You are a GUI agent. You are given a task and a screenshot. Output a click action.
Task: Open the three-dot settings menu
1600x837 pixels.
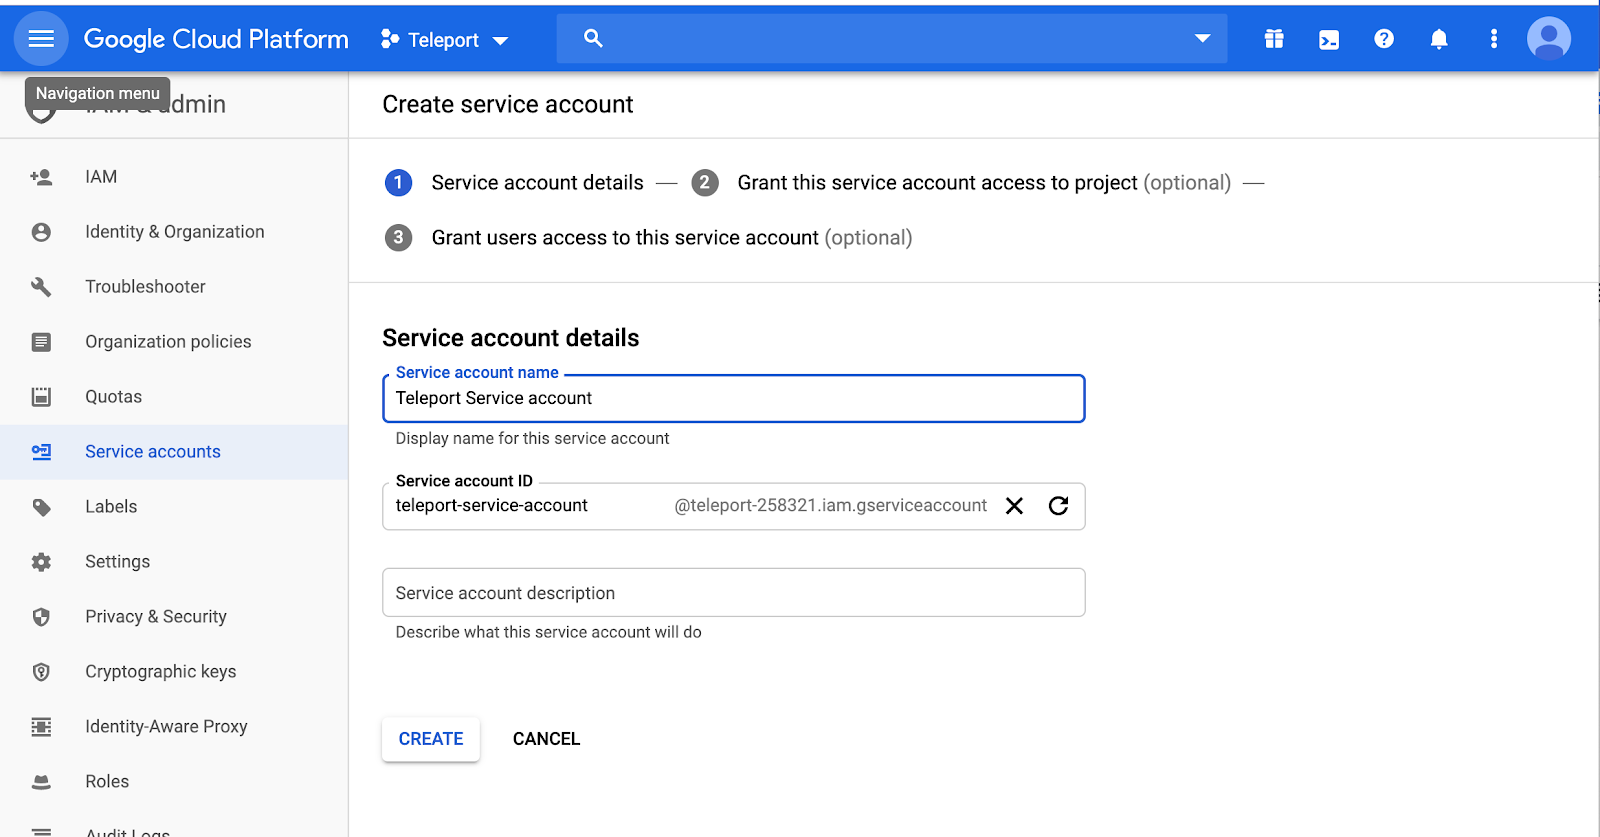coord(1494,39)
